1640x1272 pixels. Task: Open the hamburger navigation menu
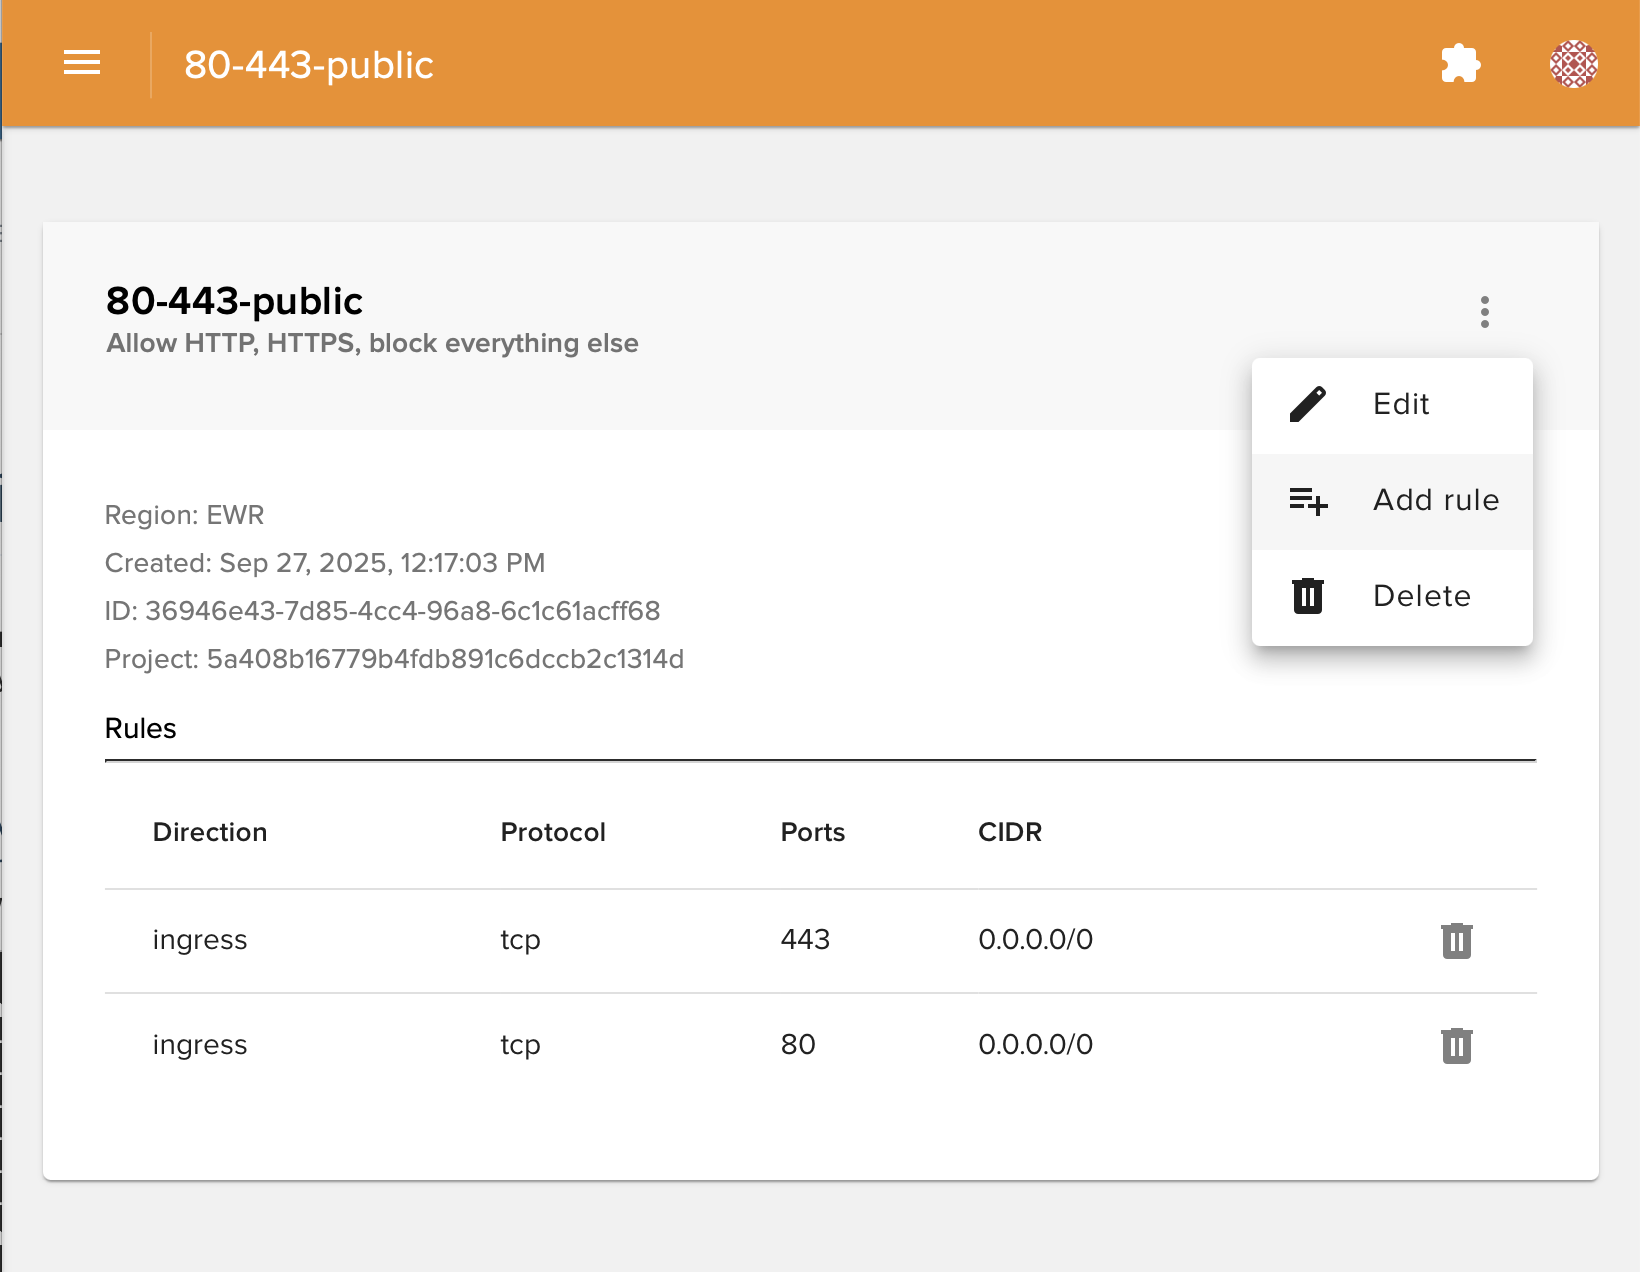82,63
